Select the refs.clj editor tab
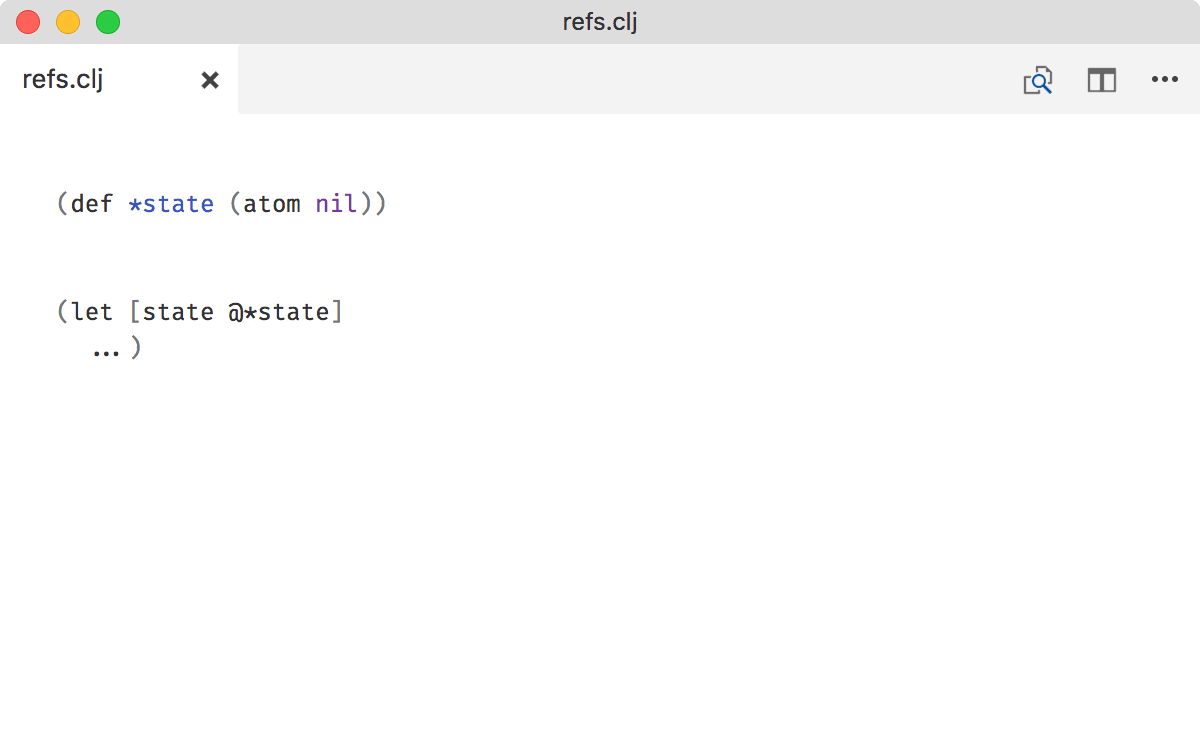 coord(63,80)
